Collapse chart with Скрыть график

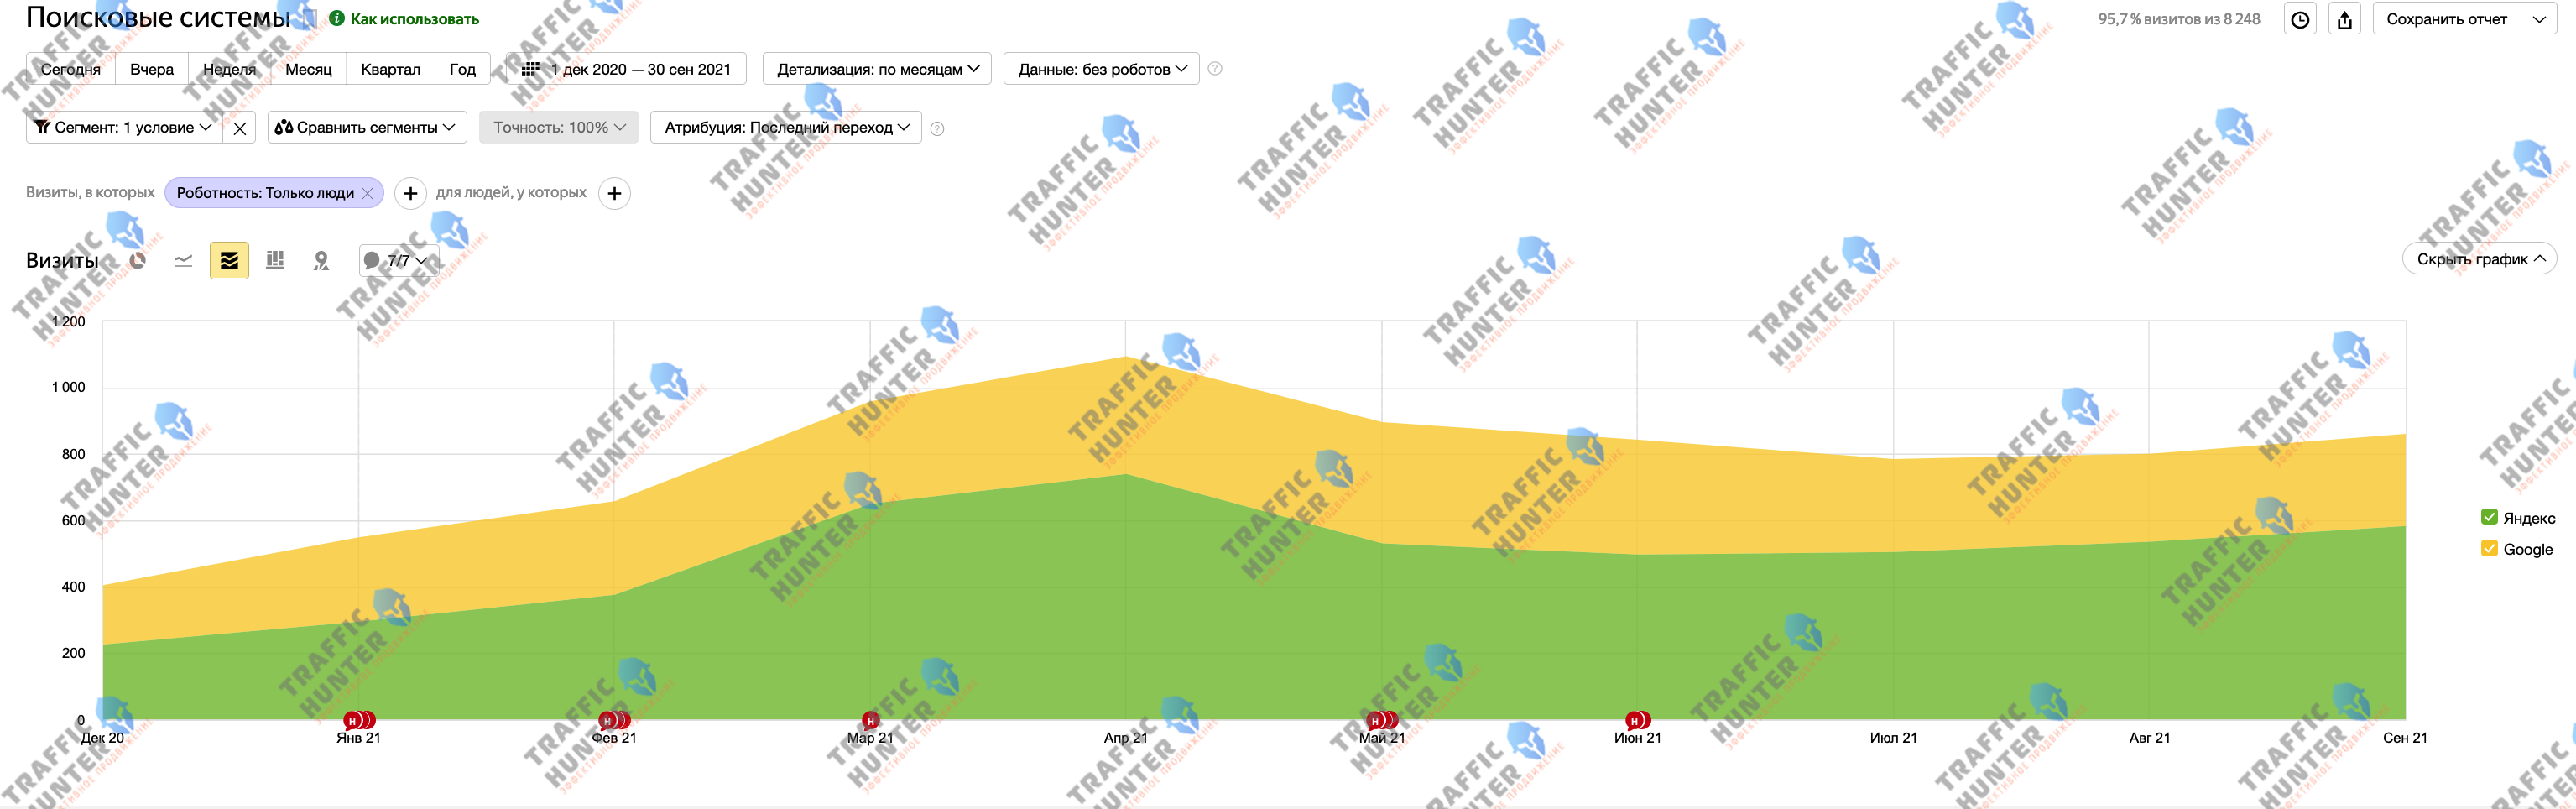2479,259
